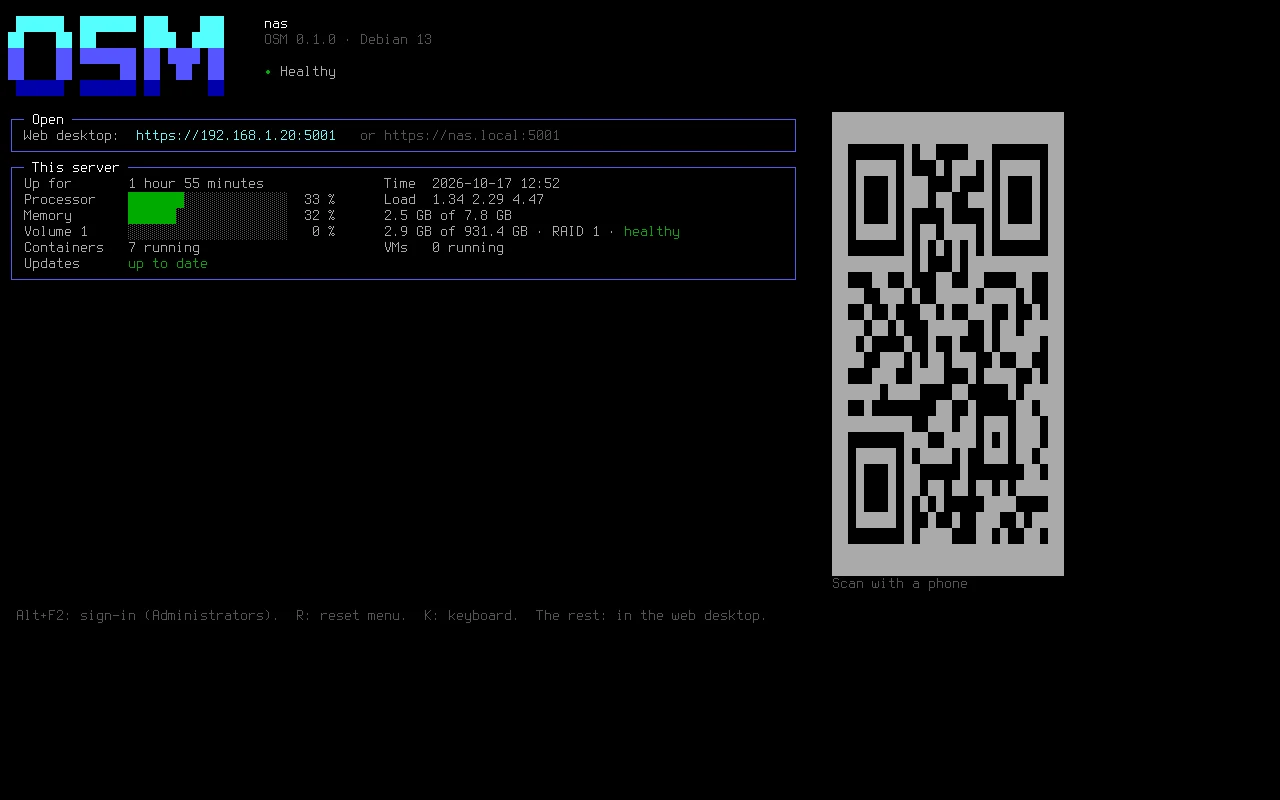The width and height of the screenshot is (1280, 800).
Task: Click the green "healthy" RAID status
Action: click(652, 232)
